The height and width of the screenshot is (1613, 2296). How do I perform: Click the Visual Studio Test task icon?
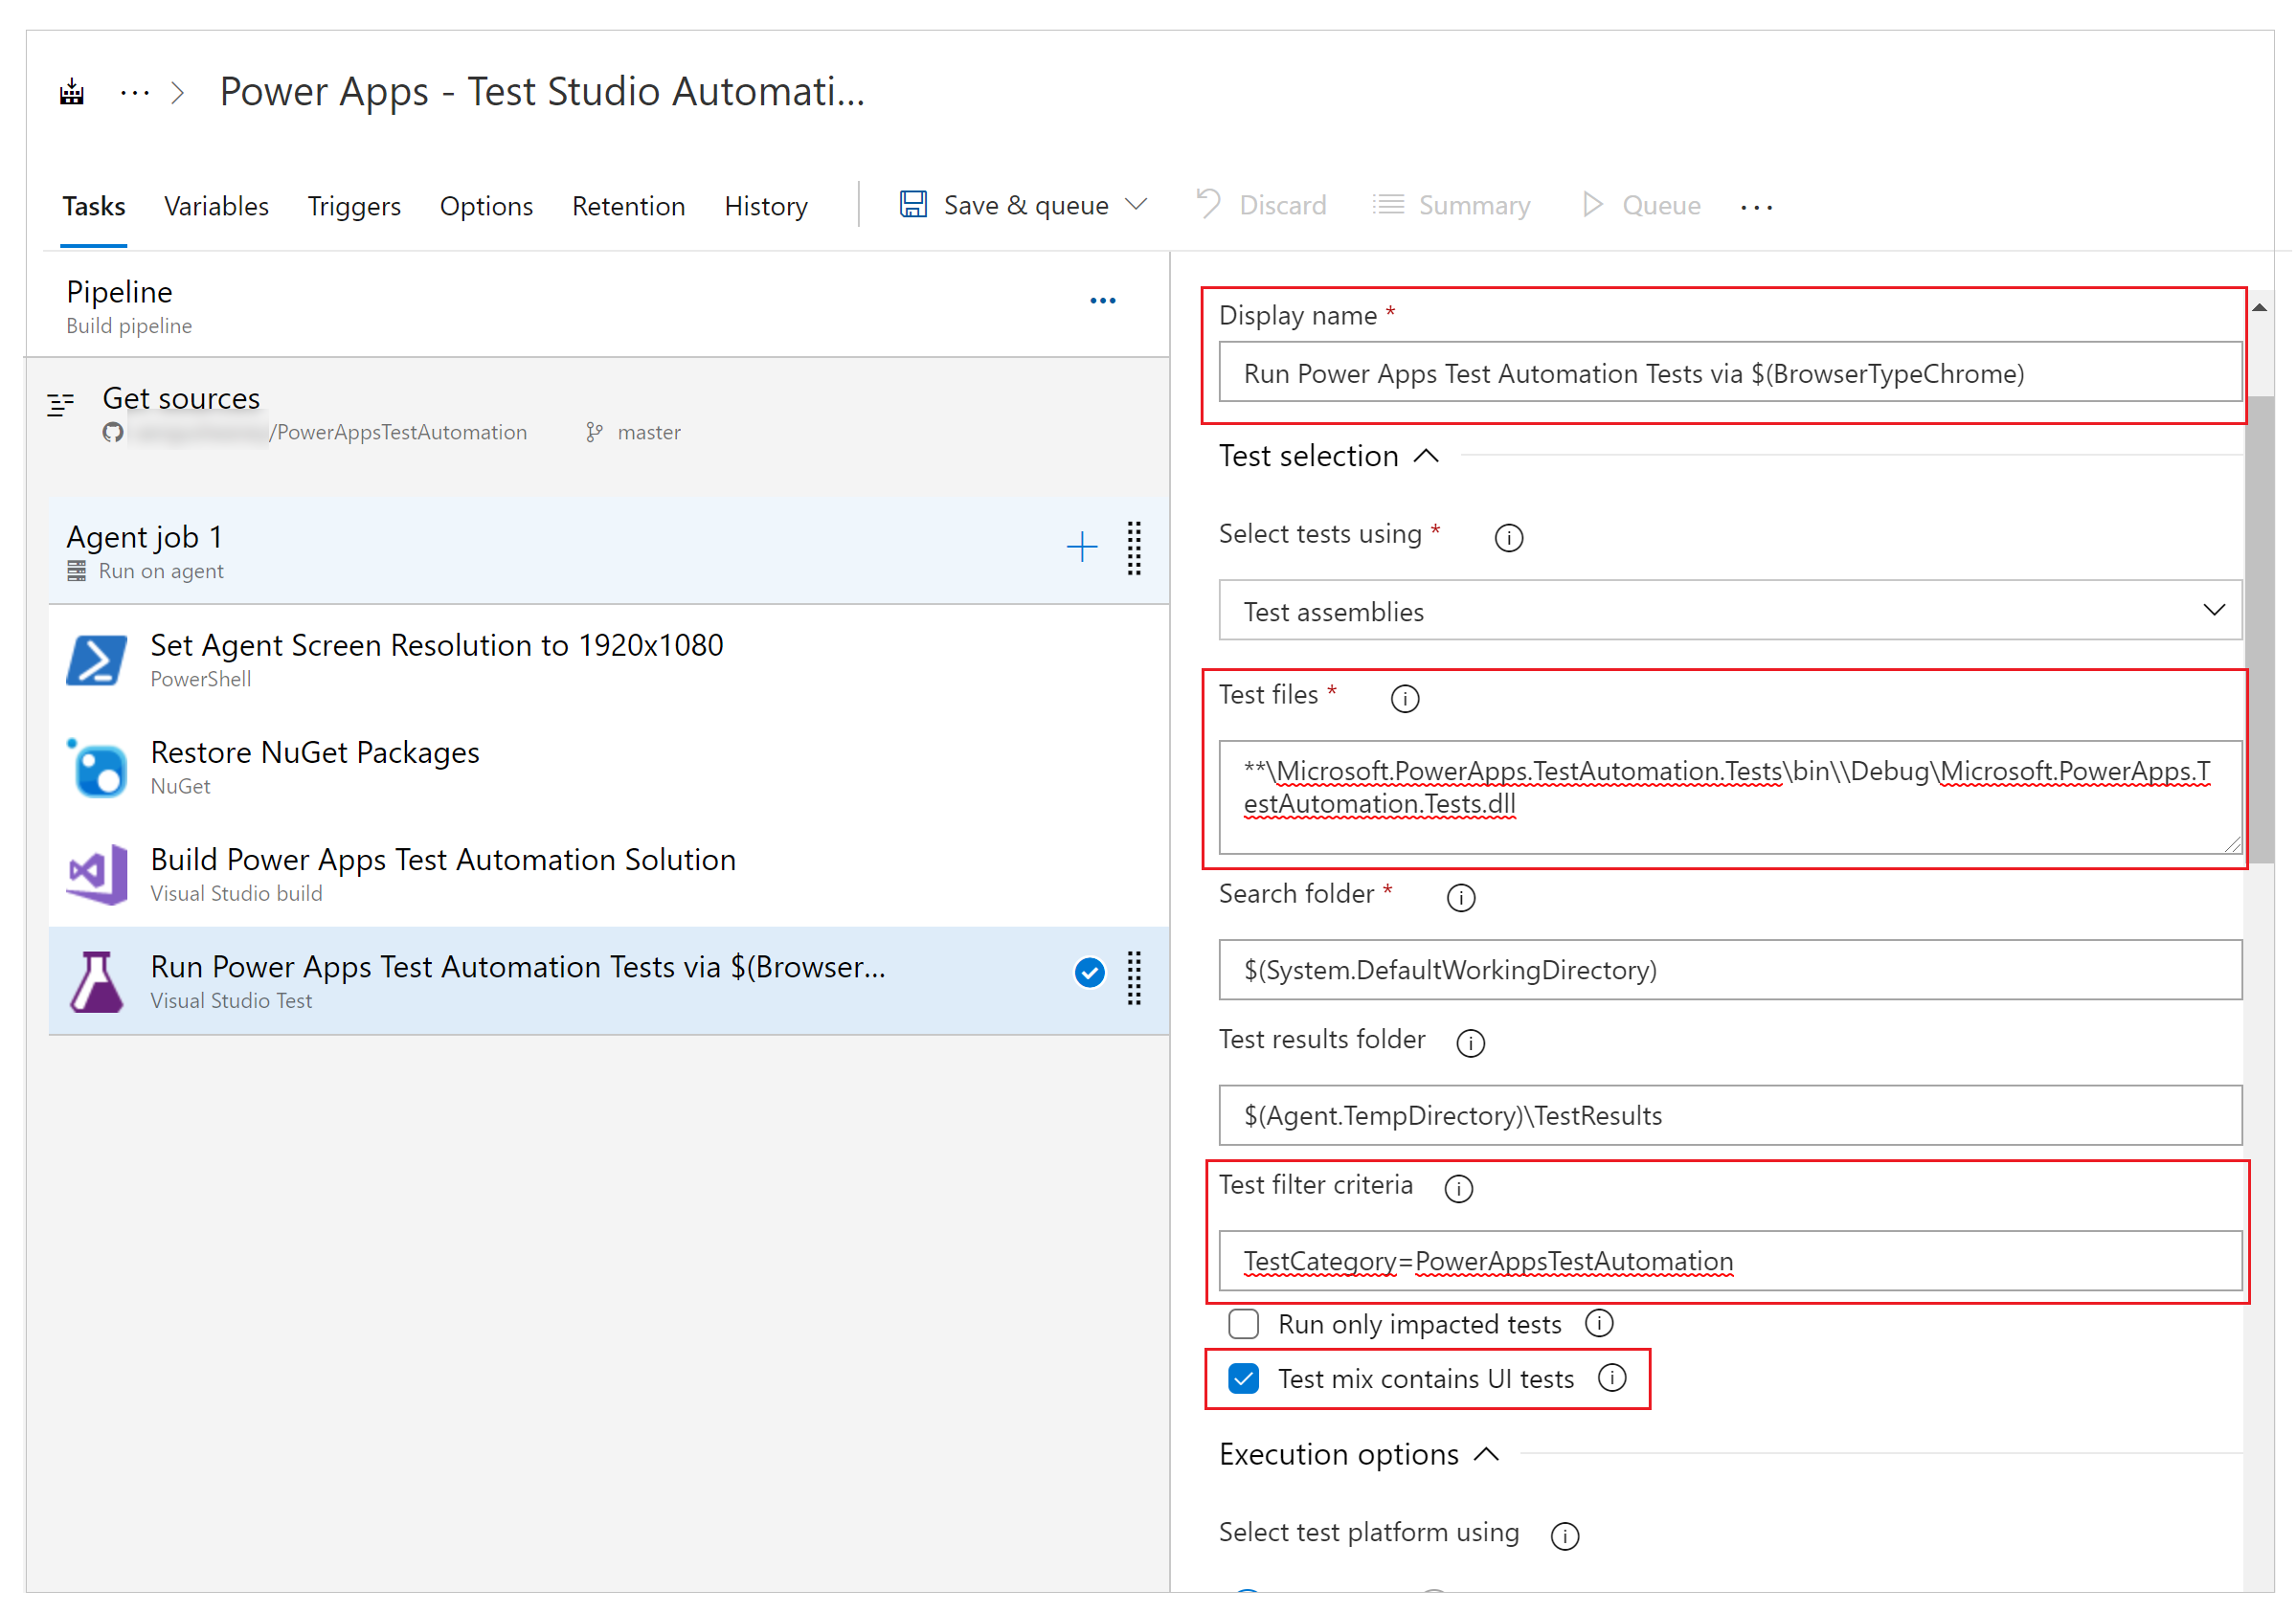(98, 981)
